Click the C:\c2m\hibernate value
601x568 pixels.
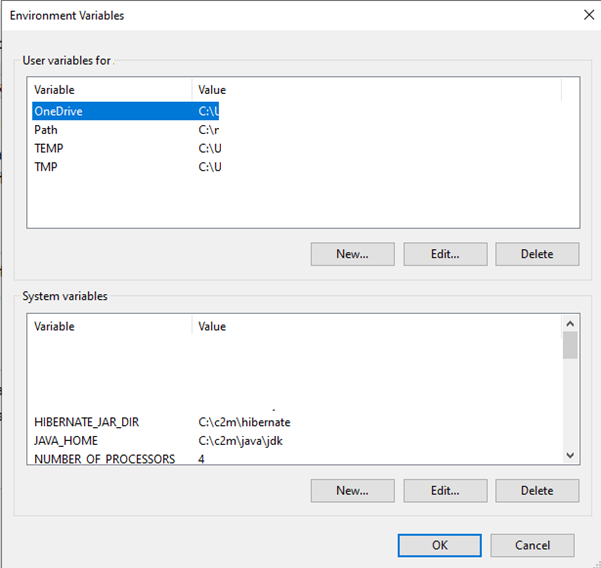pyautogui.click(x=244, y=422)
